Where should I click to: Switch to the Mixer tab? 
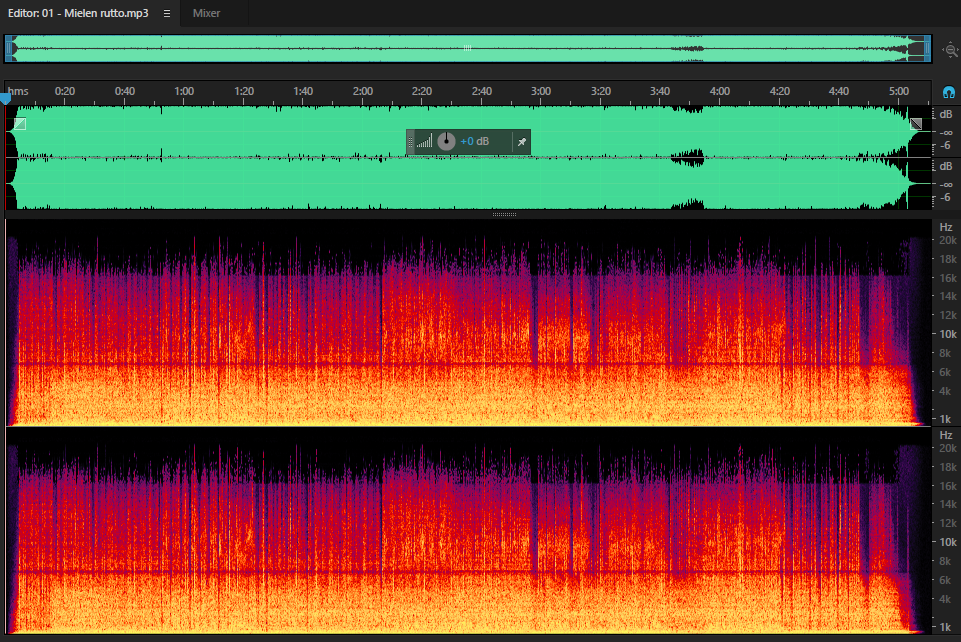click(206, 13)
